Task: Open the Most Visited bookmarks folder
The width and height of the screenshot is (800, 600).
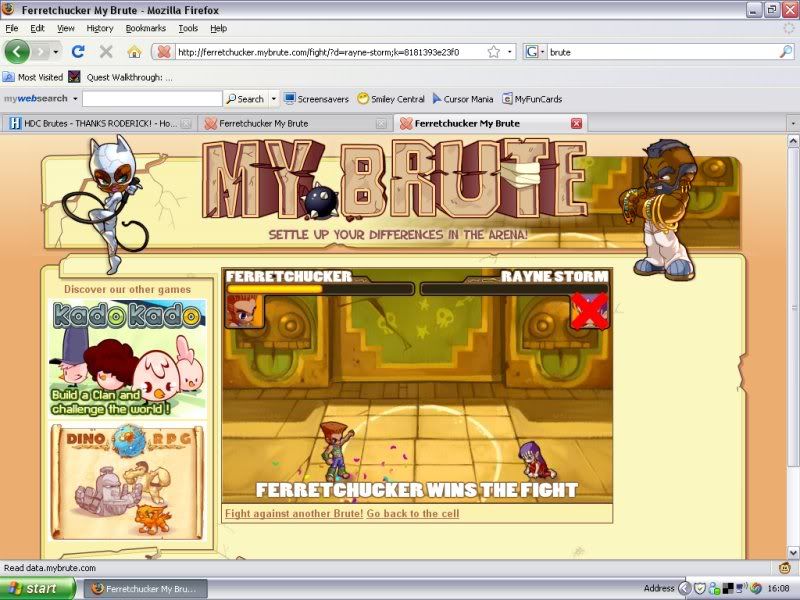Action: coord(33,77)
